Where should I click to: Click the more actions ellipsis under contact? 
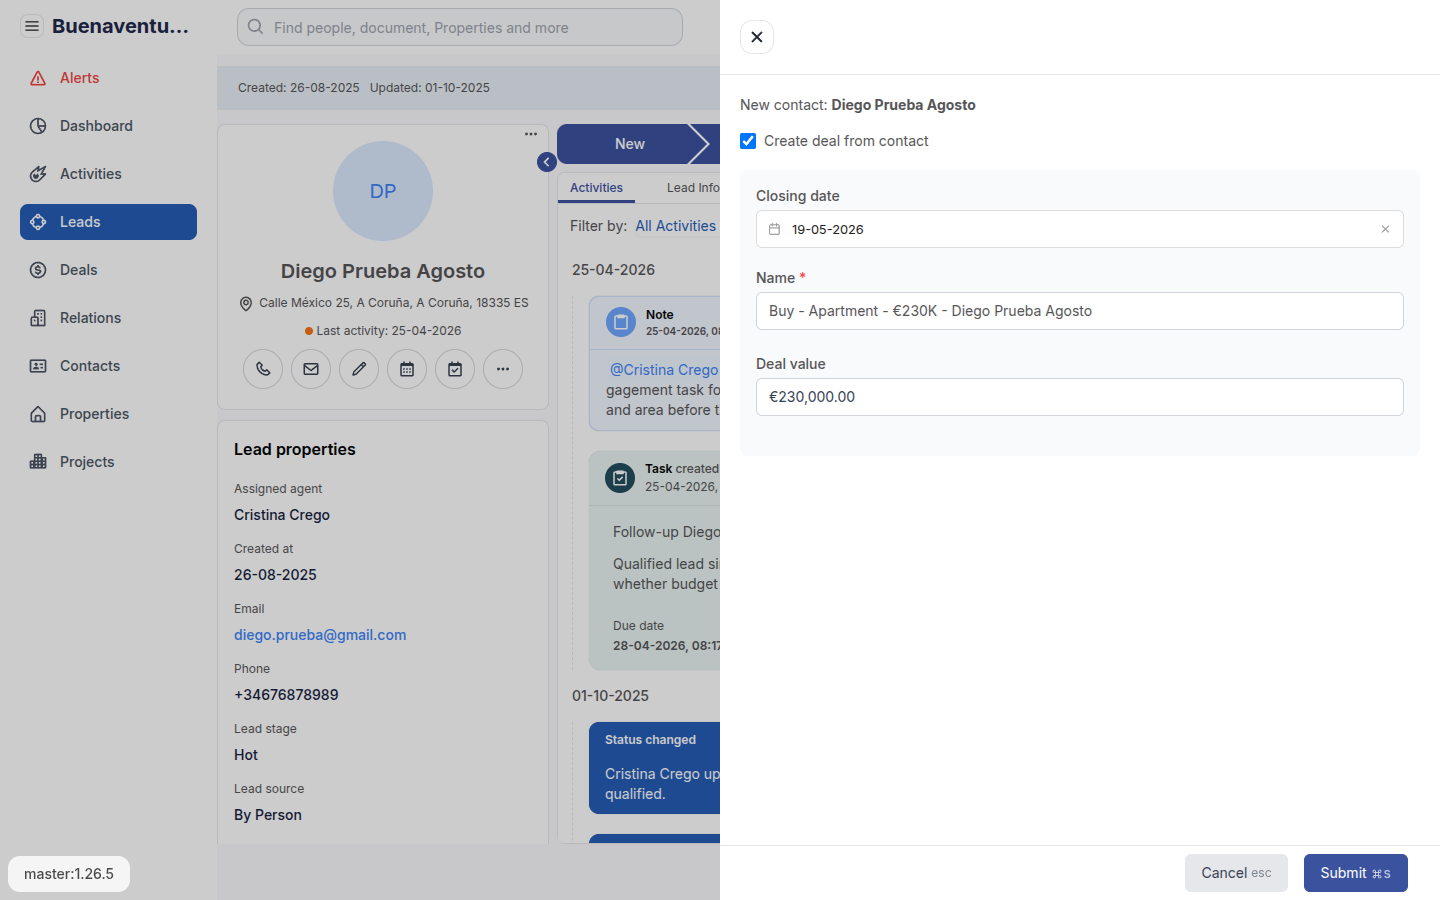click(x=503, y=369)
